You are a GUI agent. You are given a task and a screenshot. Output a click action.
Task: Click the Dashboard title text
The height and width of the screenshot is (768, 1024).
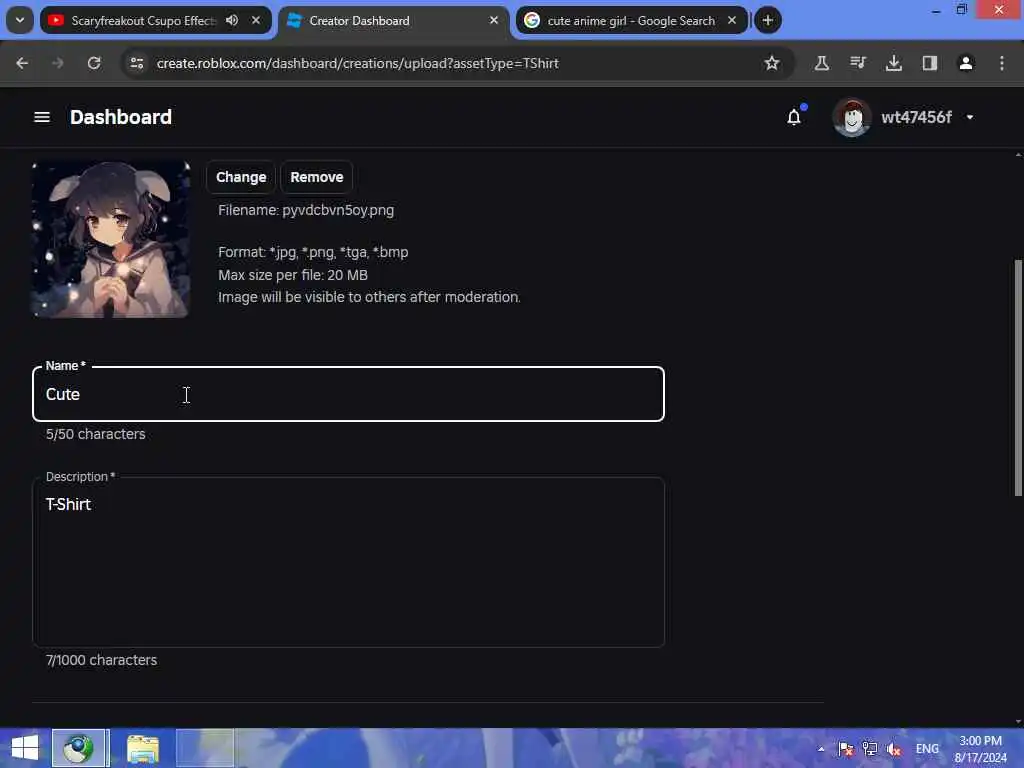pyautogui.click(x=121, y=117)
